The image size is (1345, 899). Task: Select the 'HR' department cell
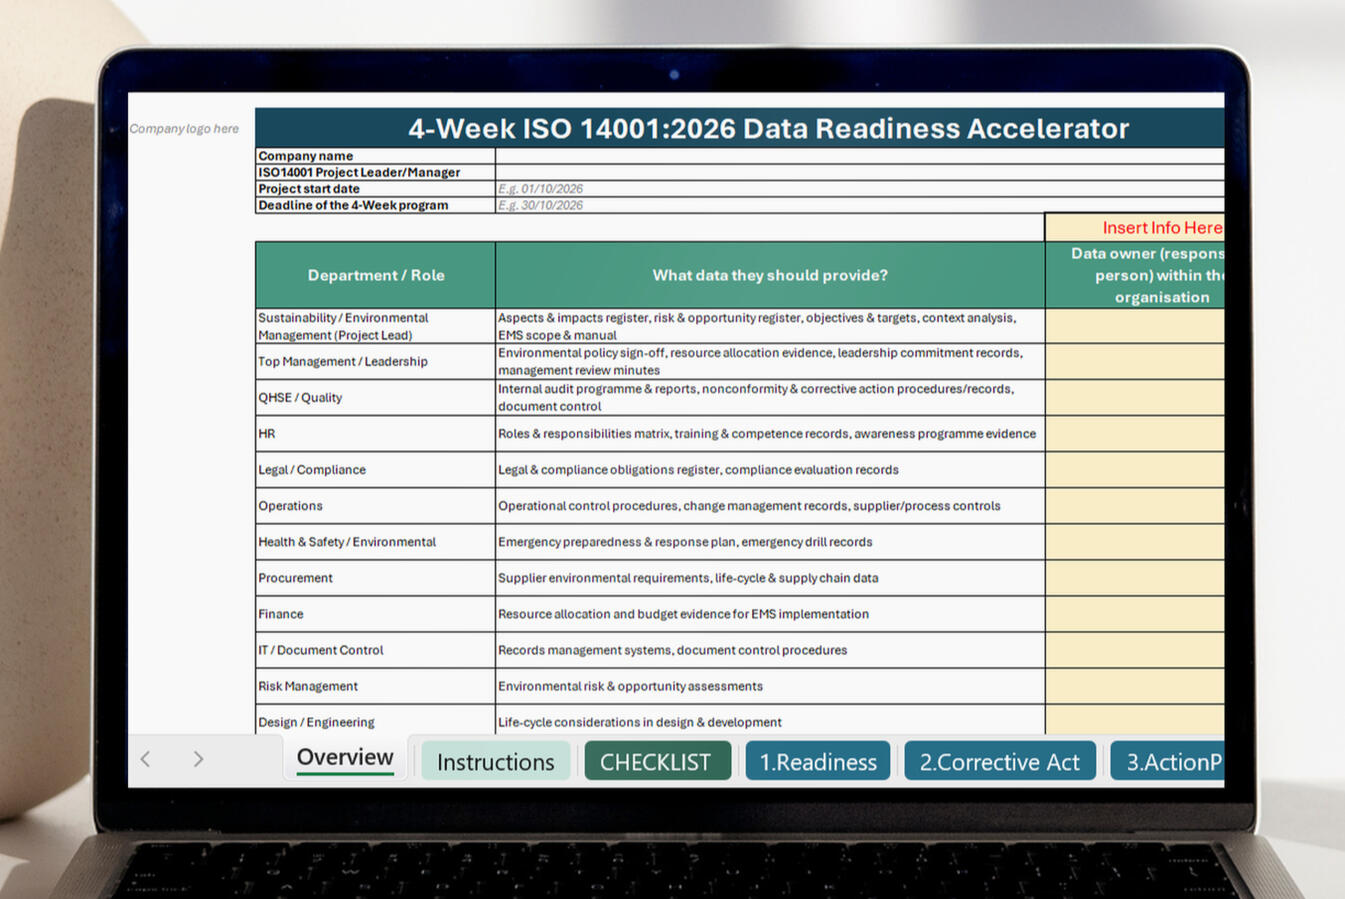[x=376, y=434]
